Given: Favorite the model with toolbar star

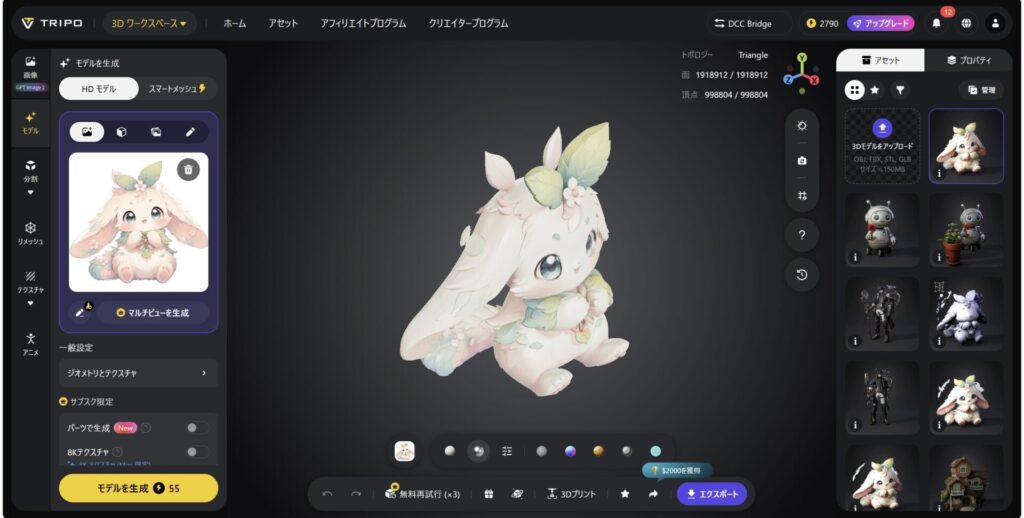Looking at the screenshot, I should [625, 494].
